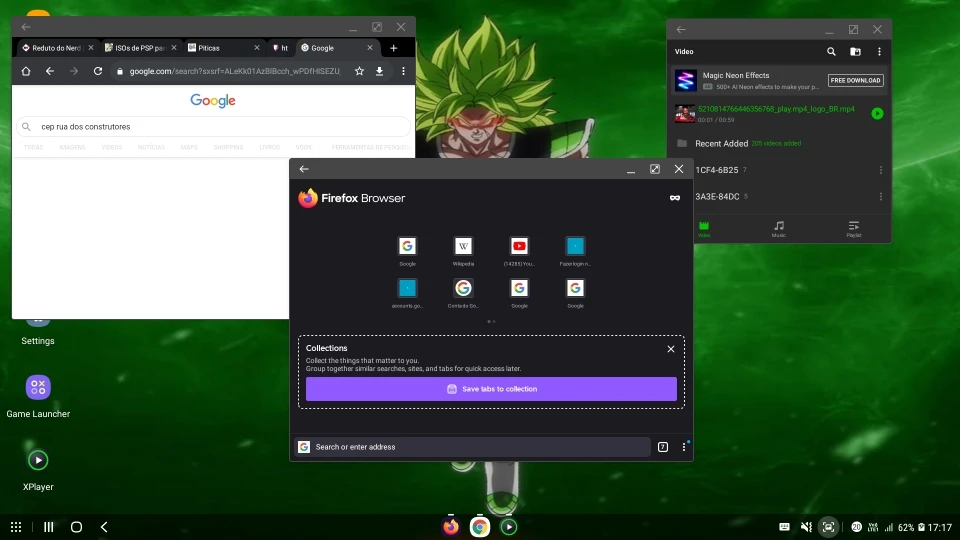This screenshot has height=540, width=960.
Task: Open XPlayer folder icon in header
Action: pos(855,52)
